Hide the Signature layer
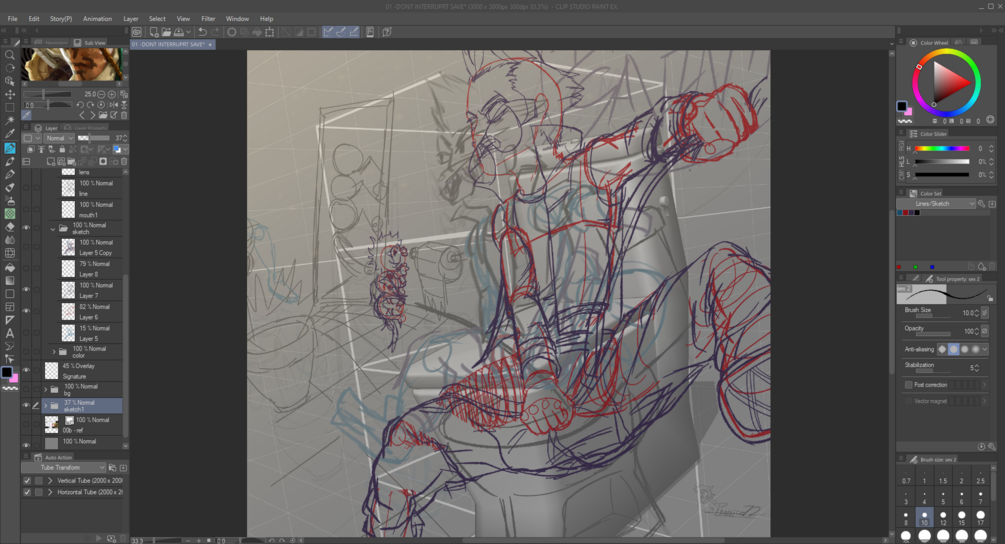This screenshot has height=544, width=1005. click(x=26, y=370)
